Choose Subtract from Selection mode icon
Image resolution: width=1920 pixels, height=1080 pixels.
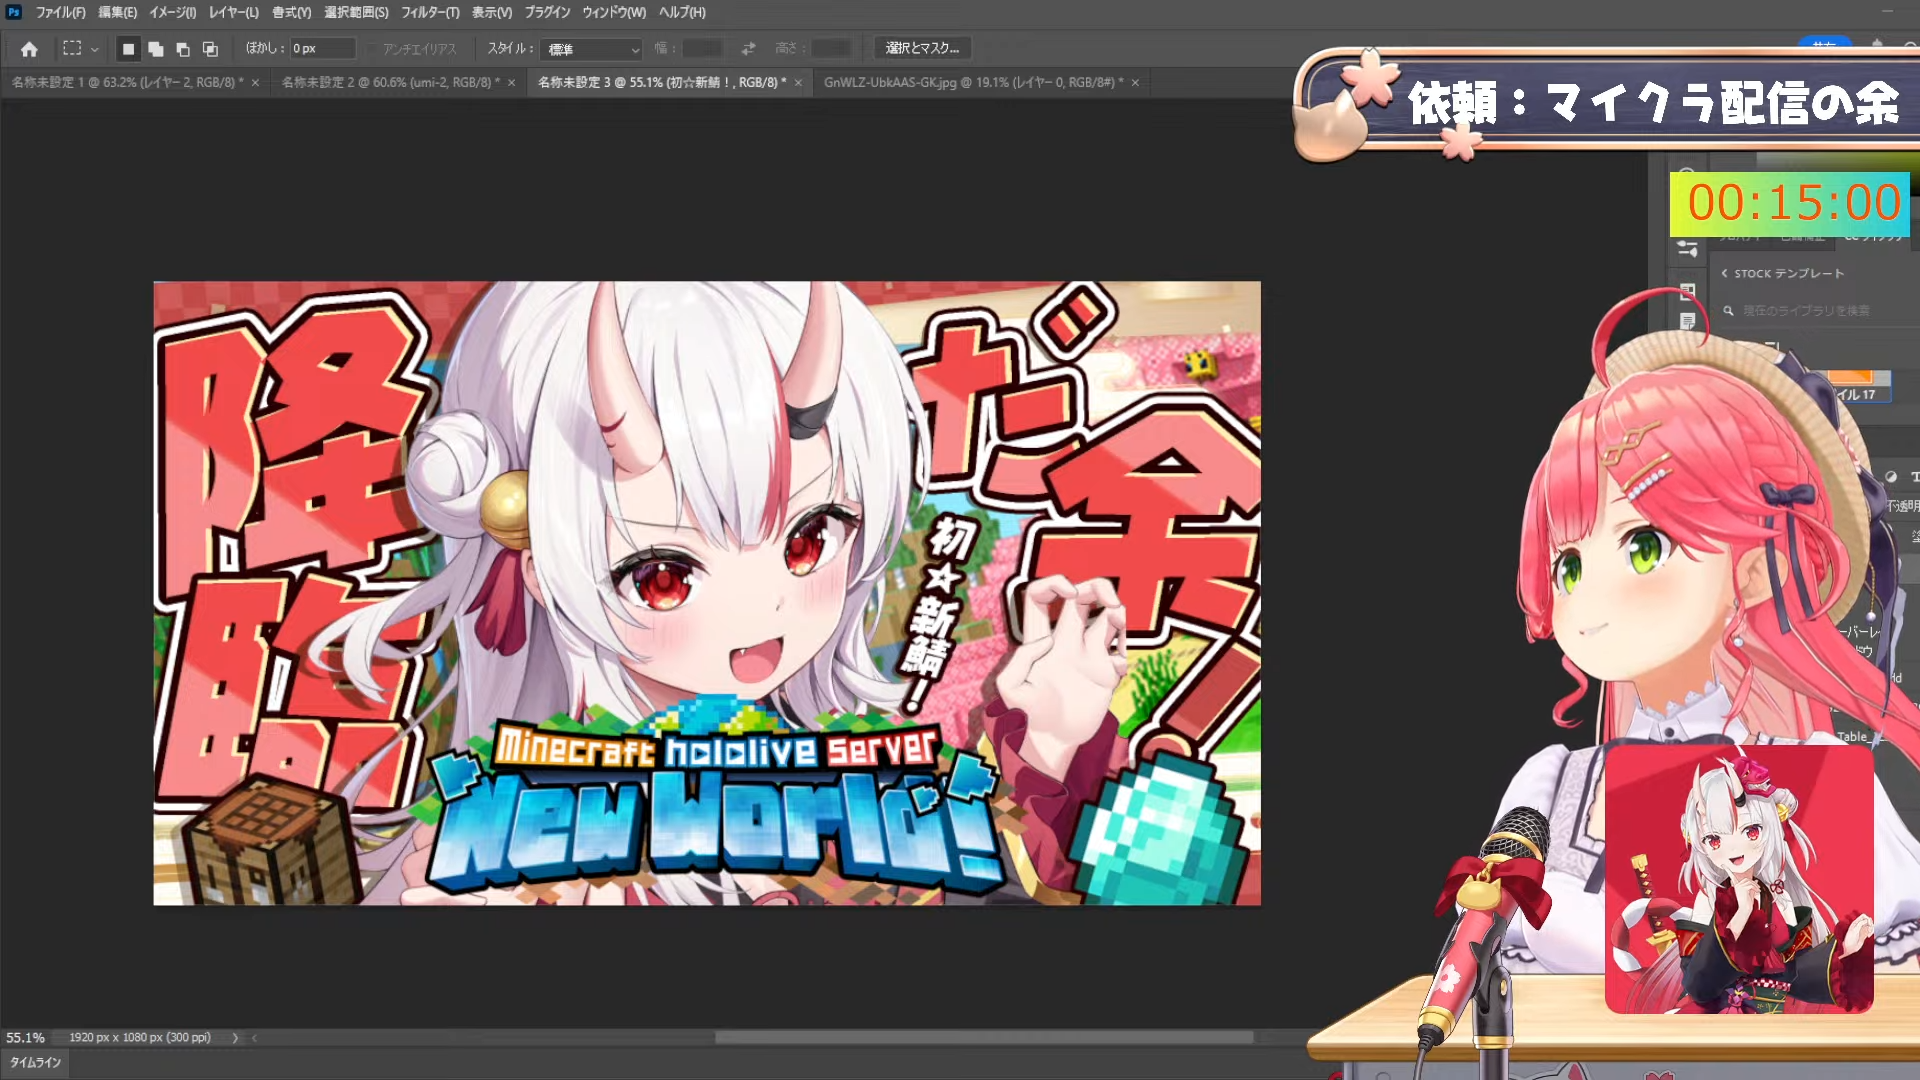point(182,49)
